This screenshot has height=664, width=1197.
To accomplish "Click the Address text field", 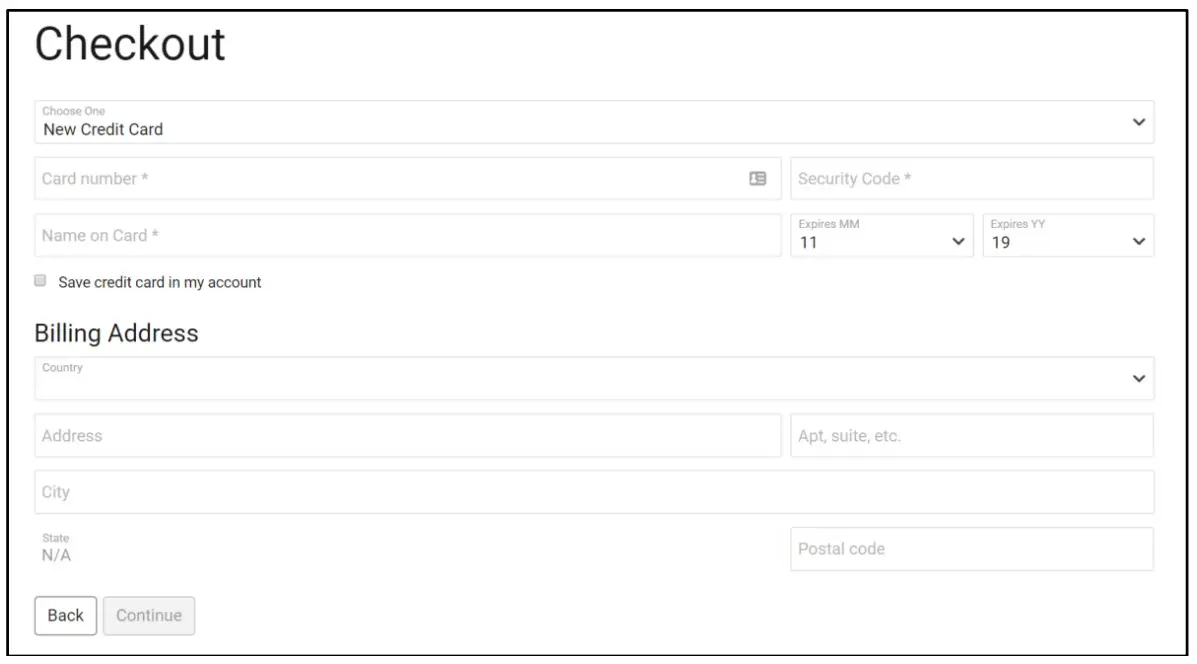I will point(407,436).
